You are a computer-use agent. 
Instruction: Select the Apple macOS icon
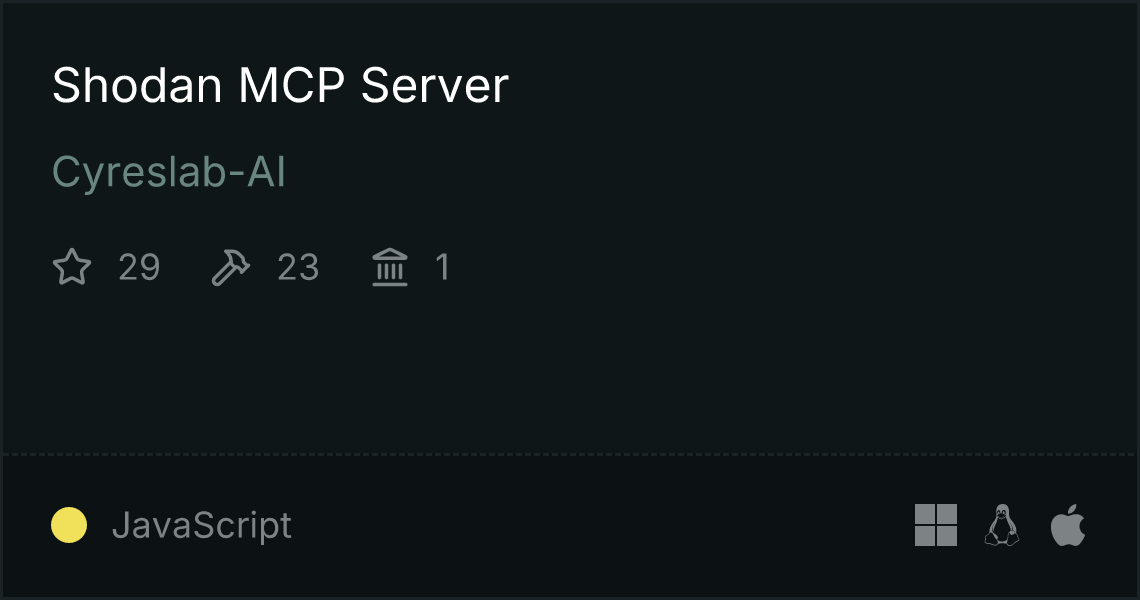coord(1068,525)
